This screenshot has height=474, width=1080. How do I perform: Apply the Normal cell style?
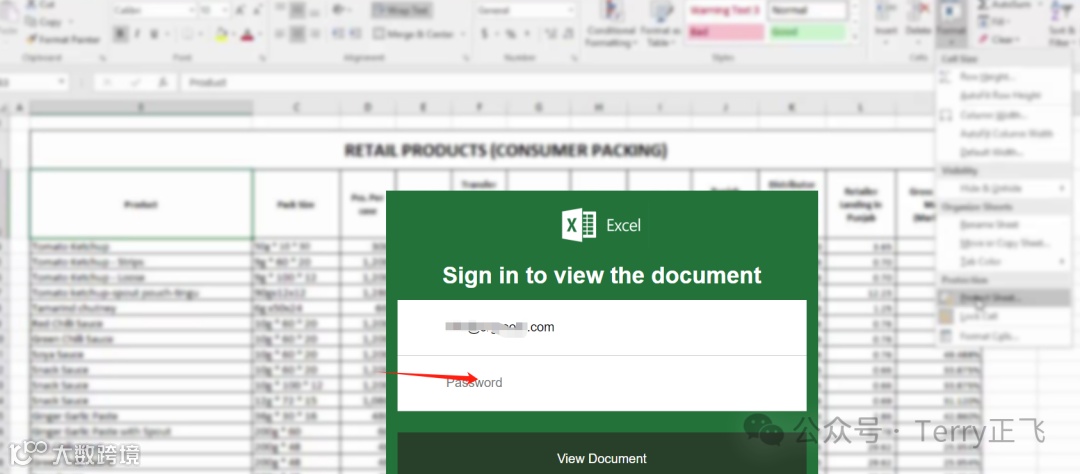(807, 10)
